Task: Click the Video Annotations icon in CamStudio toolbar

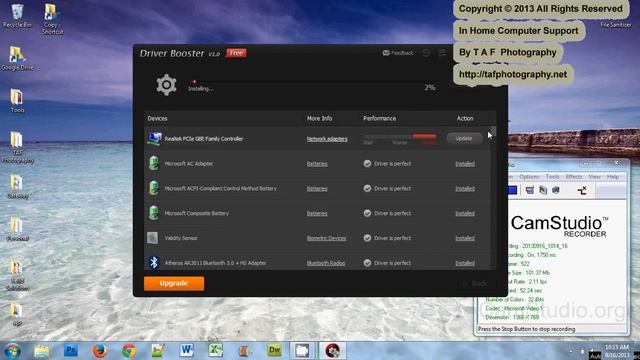Action: click(556, 190)
